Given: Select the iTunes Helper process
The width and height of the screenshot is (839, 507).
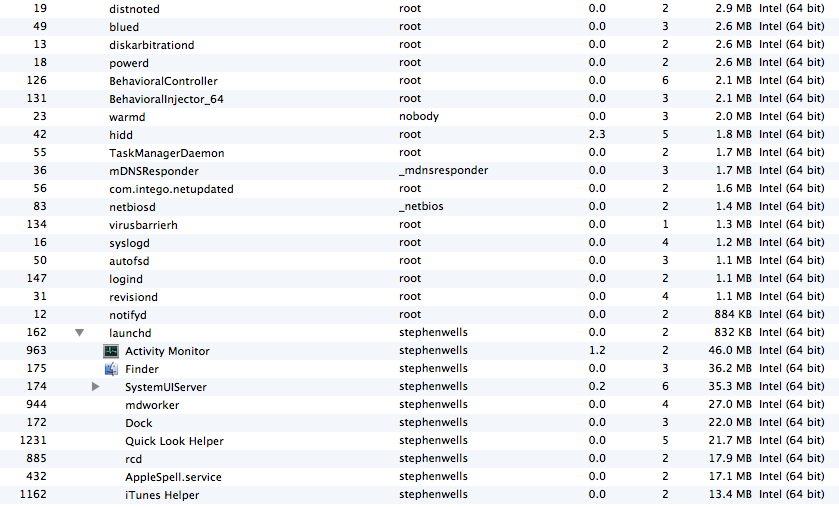Looking at the screenshot, I should pos(420,495).
